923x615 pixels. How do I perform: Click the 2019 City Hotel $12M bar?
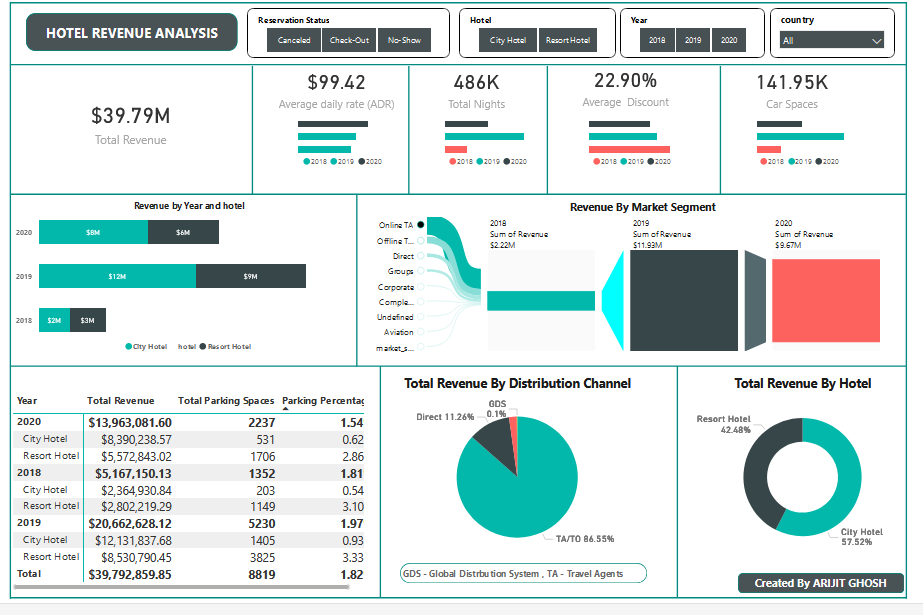click(117, 276)
